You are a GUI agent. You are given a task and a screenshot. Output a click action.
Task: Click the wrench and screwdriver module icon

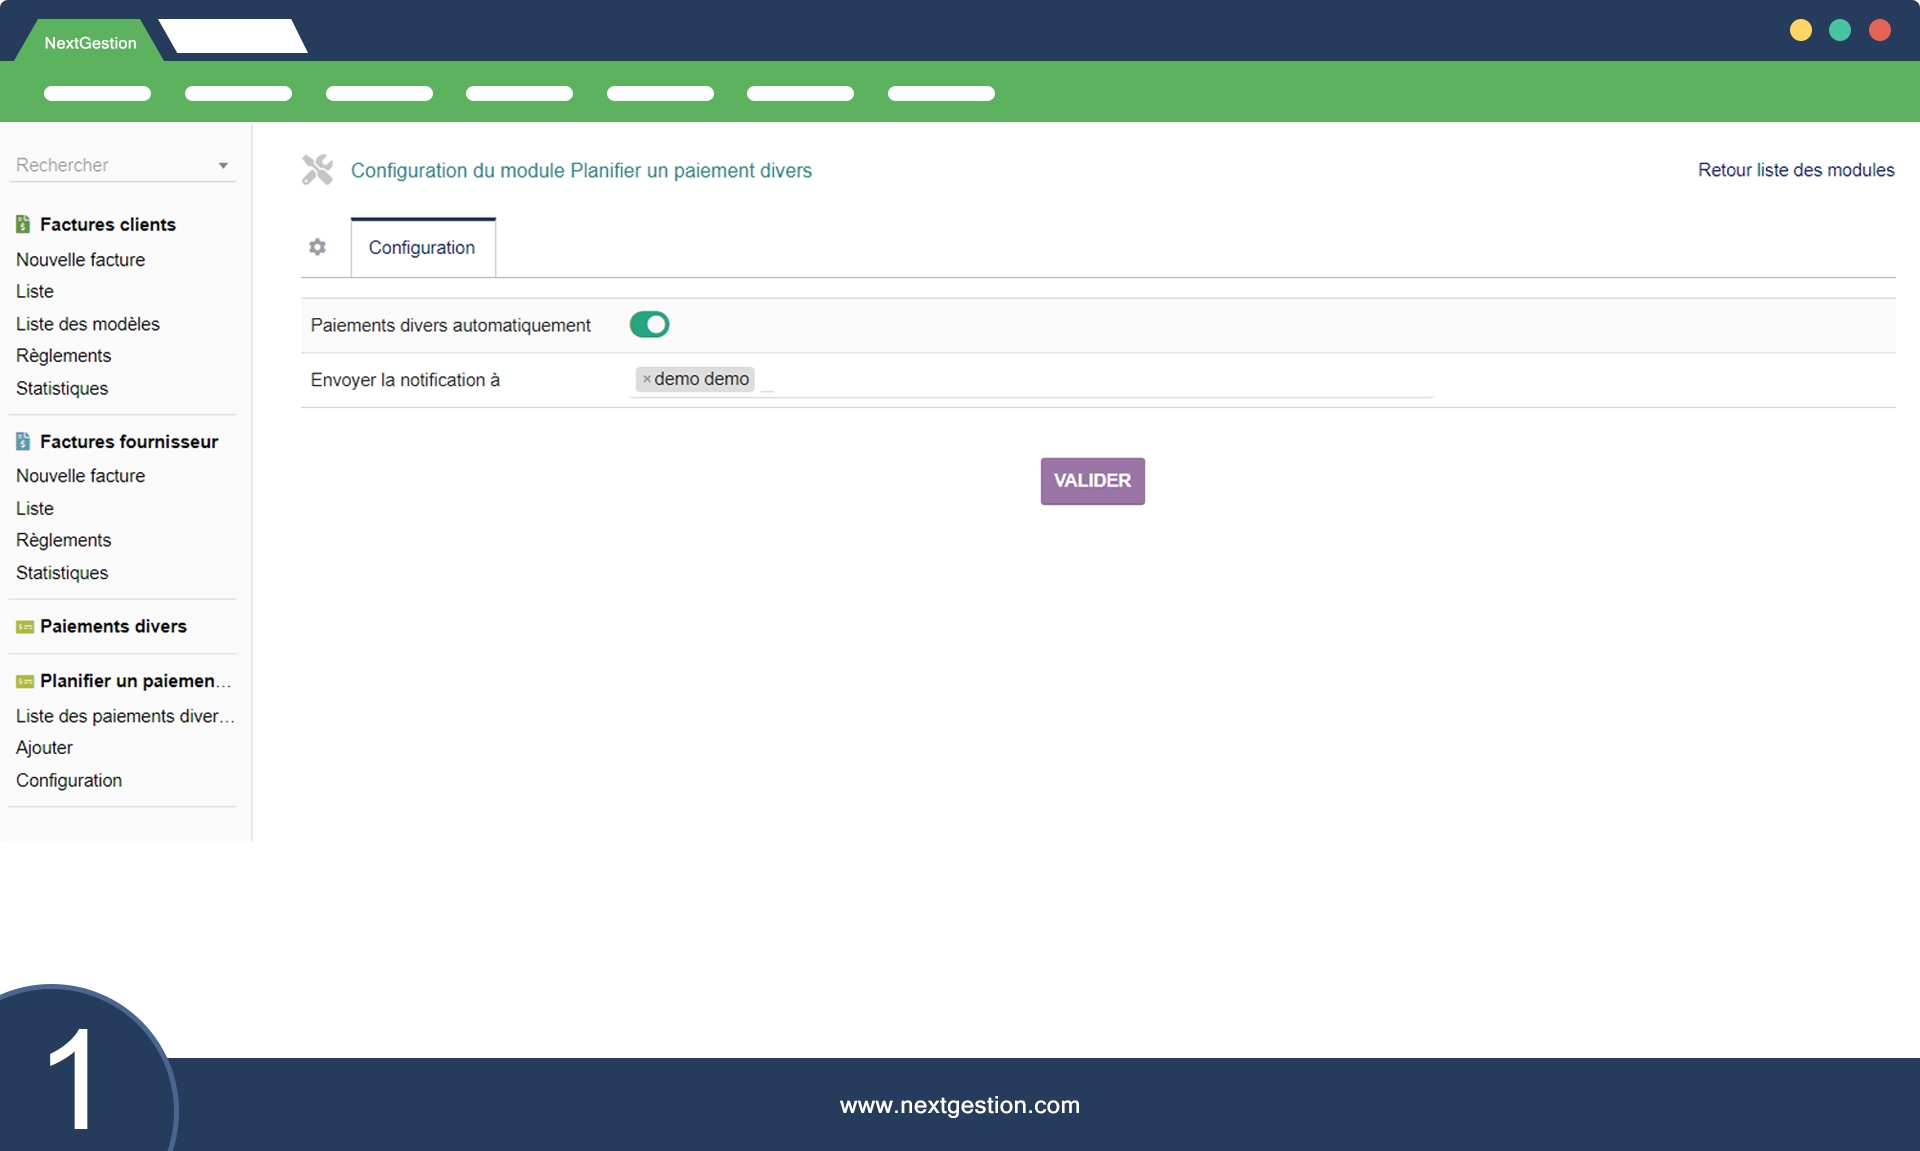pos(317,170)
